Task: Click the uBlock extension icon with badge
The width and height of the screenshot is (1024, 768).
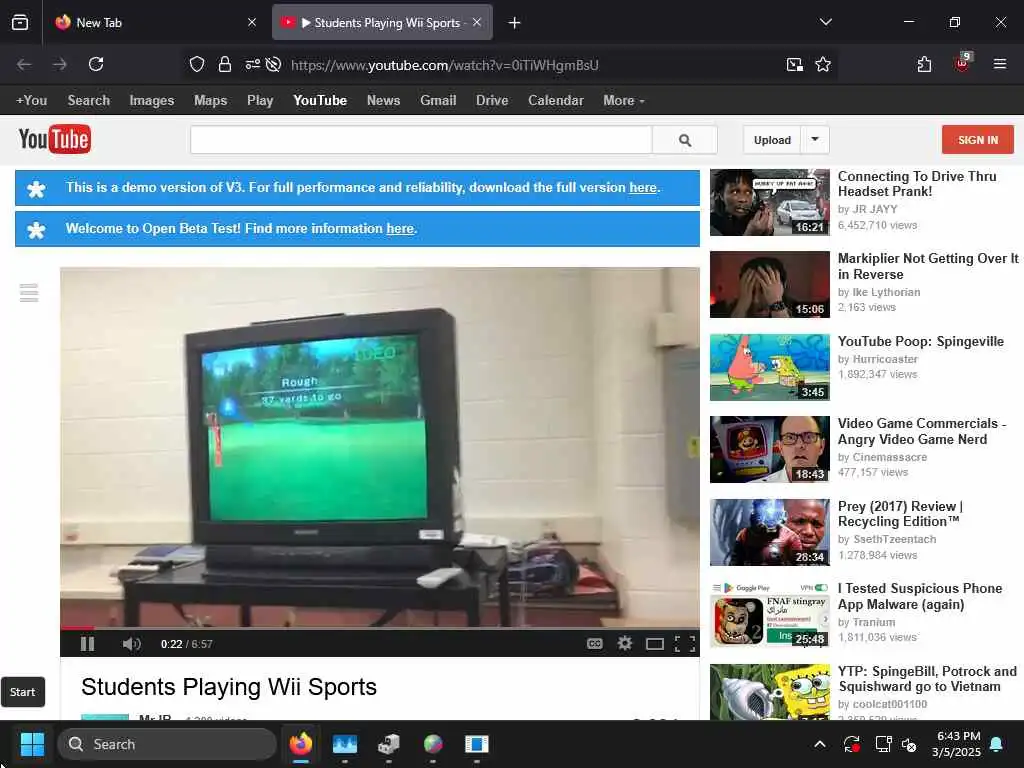Action: (963, 63)
